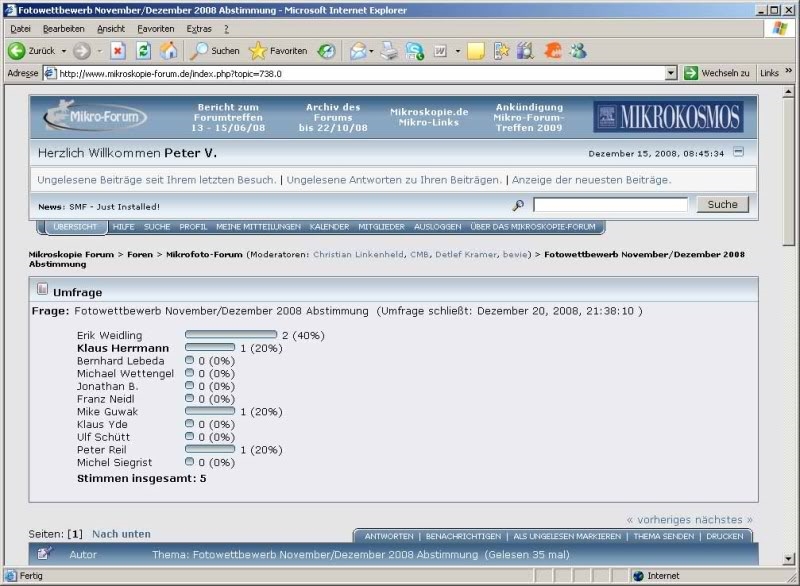Image resolution: width=800 pixels, height=586 pixels.
Task: Open the MIKROKOSMOS banner image
Action: 668,117
